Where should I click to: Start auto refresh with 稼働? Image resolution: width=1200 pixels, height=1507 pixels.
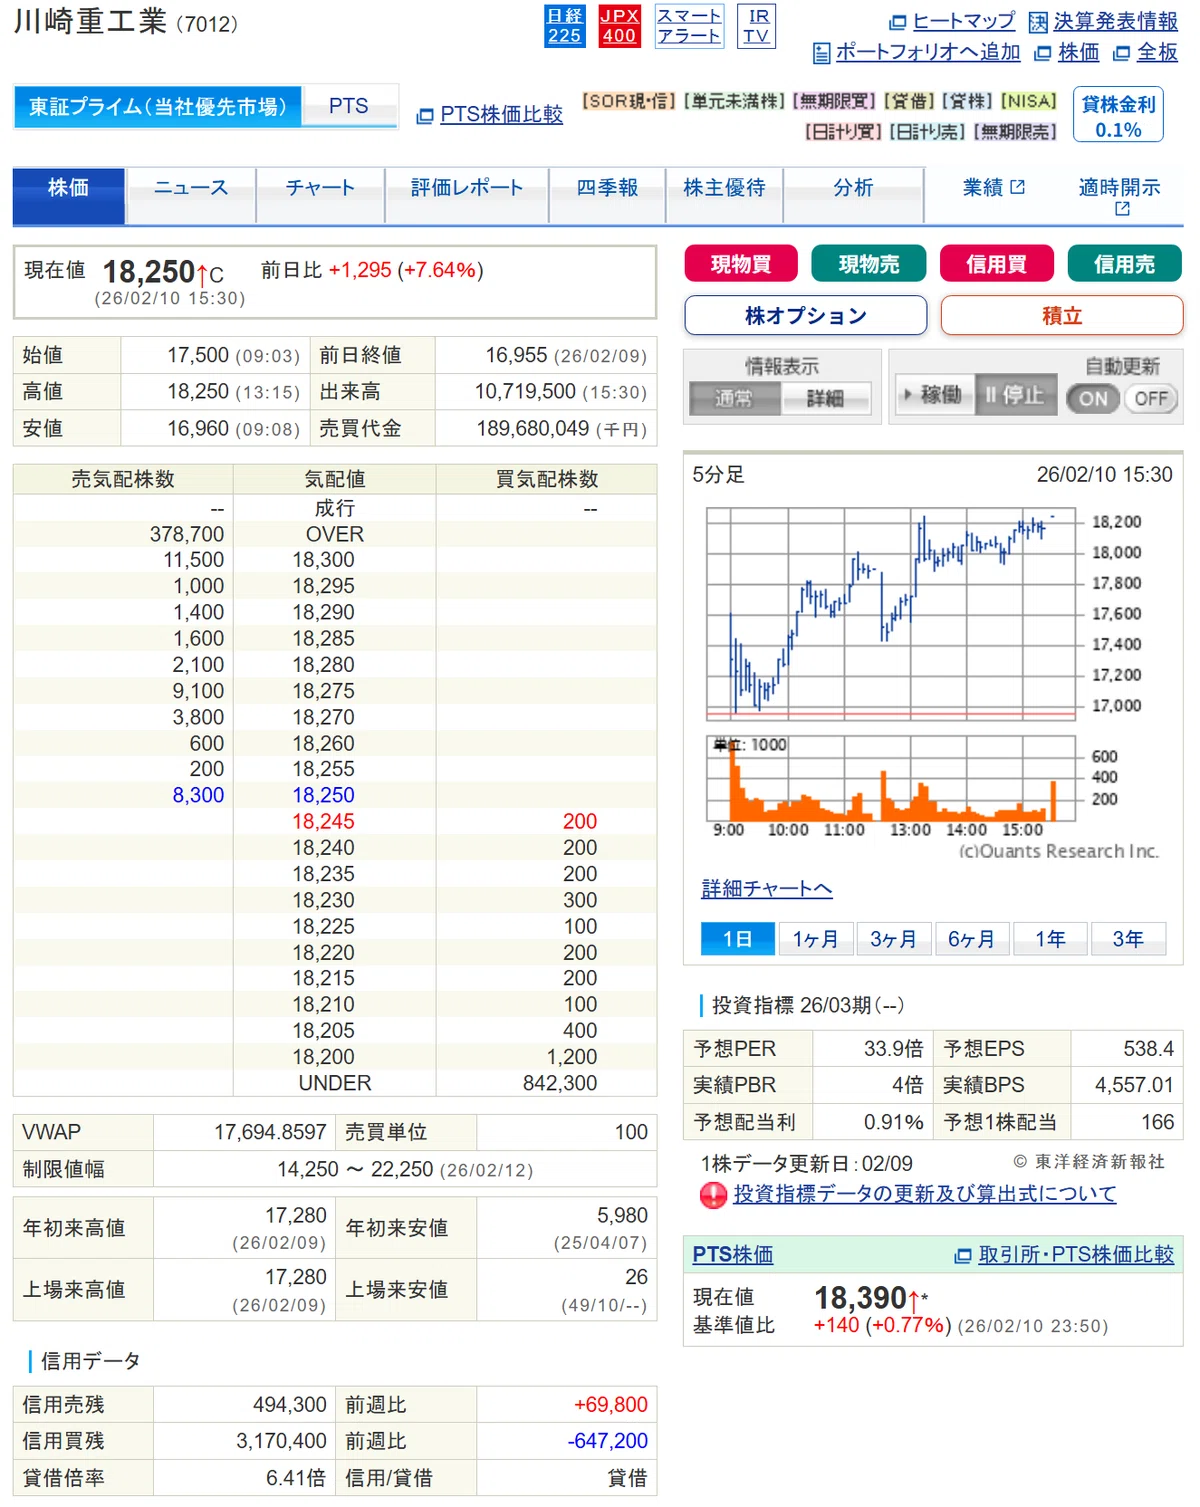tap(933, 396)
